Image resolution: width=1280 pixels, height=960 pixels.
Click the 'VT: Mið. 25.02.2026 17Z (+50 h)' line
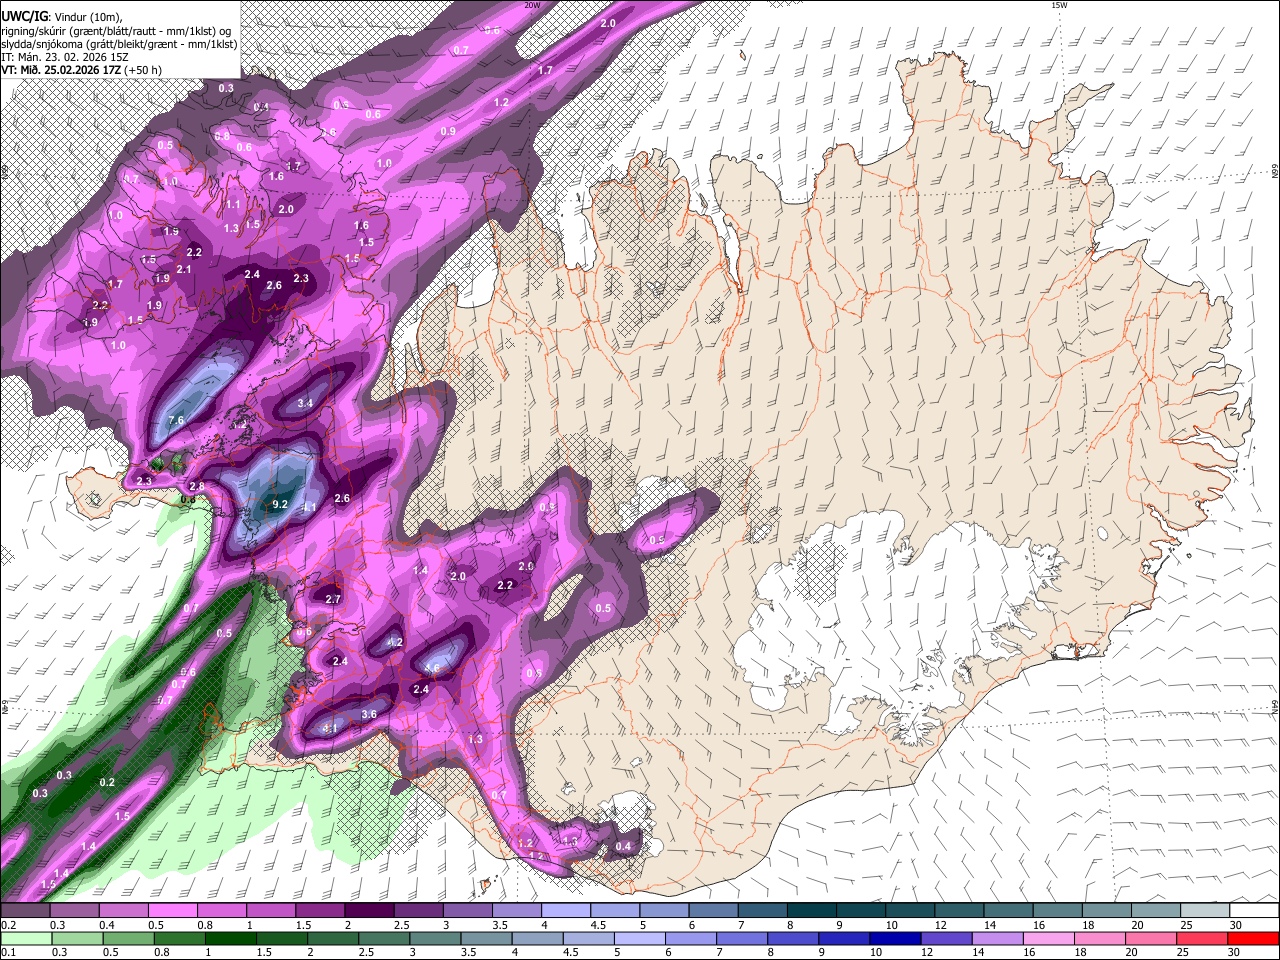(x=82, y=70)
